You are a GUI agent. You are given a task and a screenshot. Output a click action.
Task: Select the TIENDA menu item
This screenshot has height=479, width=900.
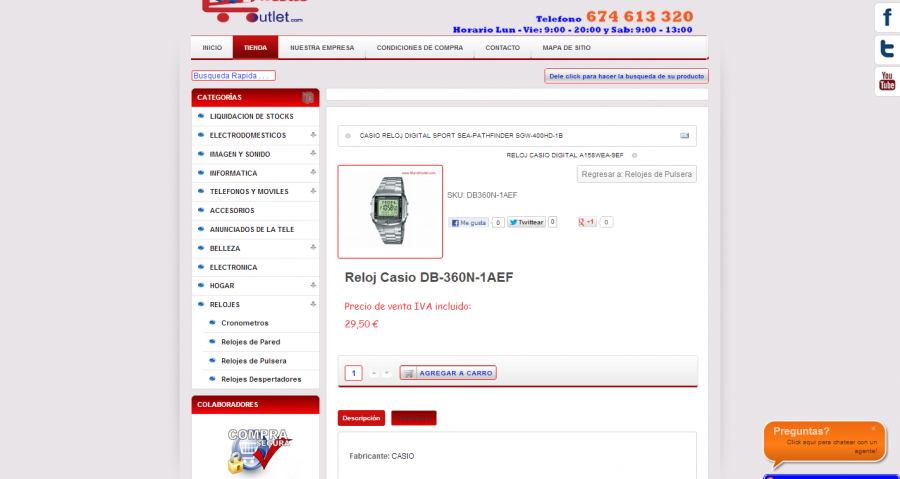click(x=255, y=48)
